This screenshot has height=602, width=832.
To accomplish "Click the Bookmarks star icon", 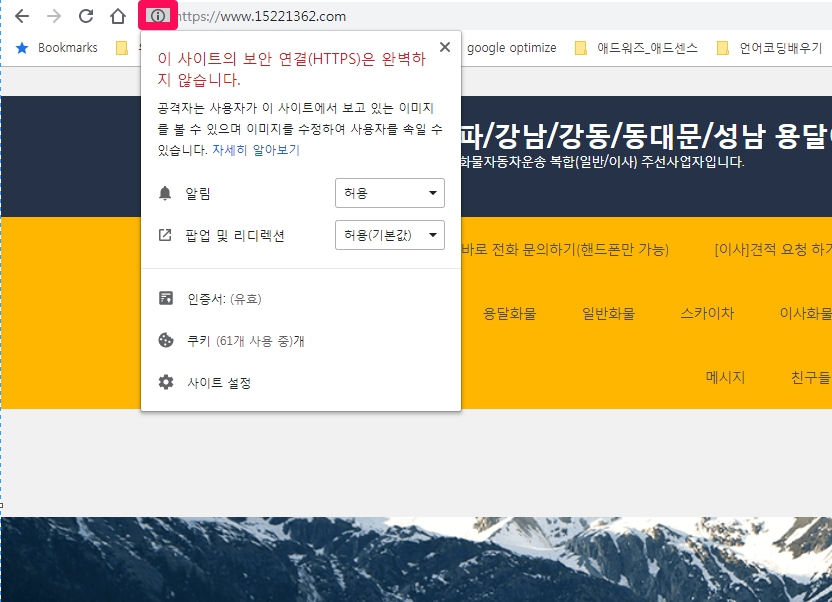I will pyautogui.click(x=21, y=47).
